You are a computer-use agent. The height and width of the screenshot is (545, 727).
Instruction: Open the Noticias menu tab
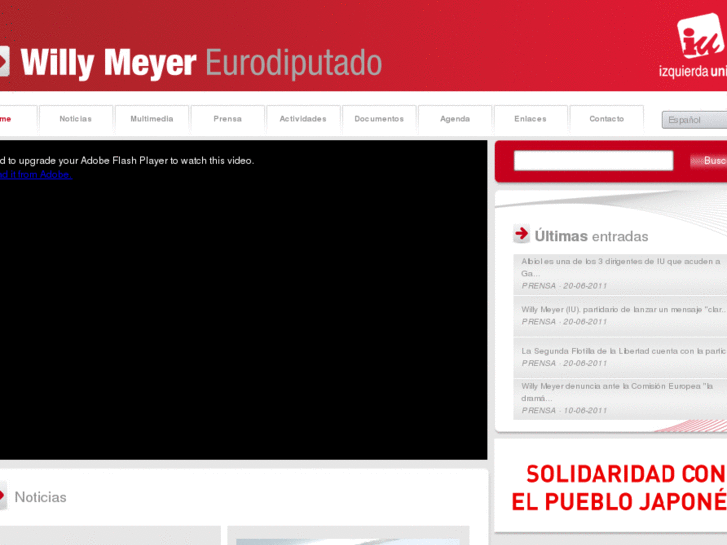pyautogui.click(x=76, y=119)
